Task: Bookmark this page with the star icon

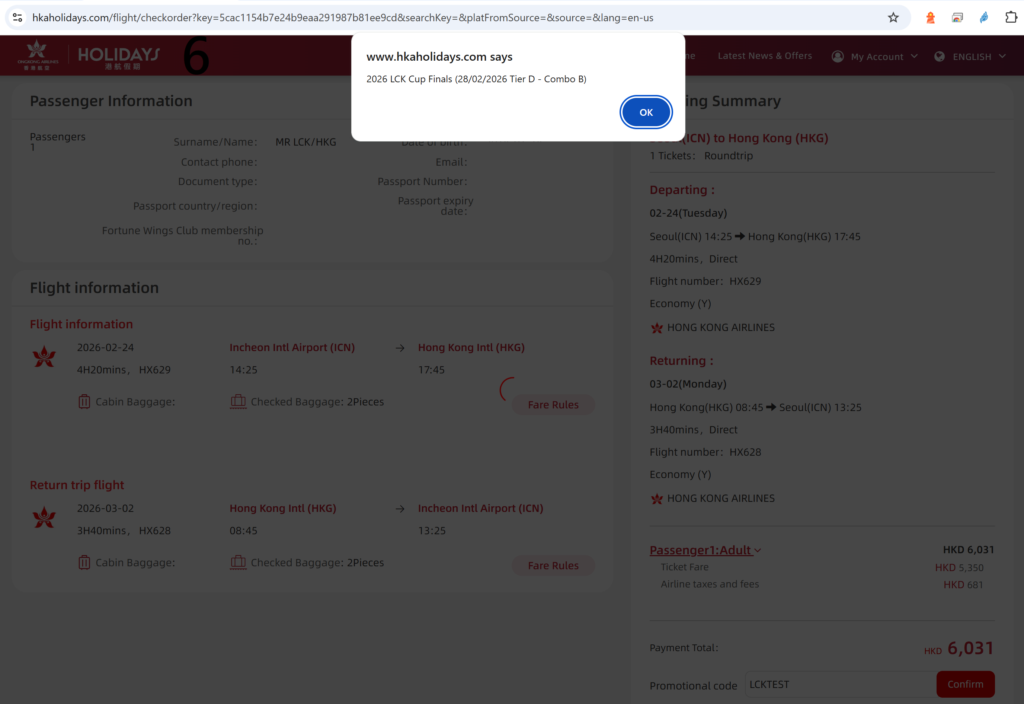Action: [x=893, y=17]
